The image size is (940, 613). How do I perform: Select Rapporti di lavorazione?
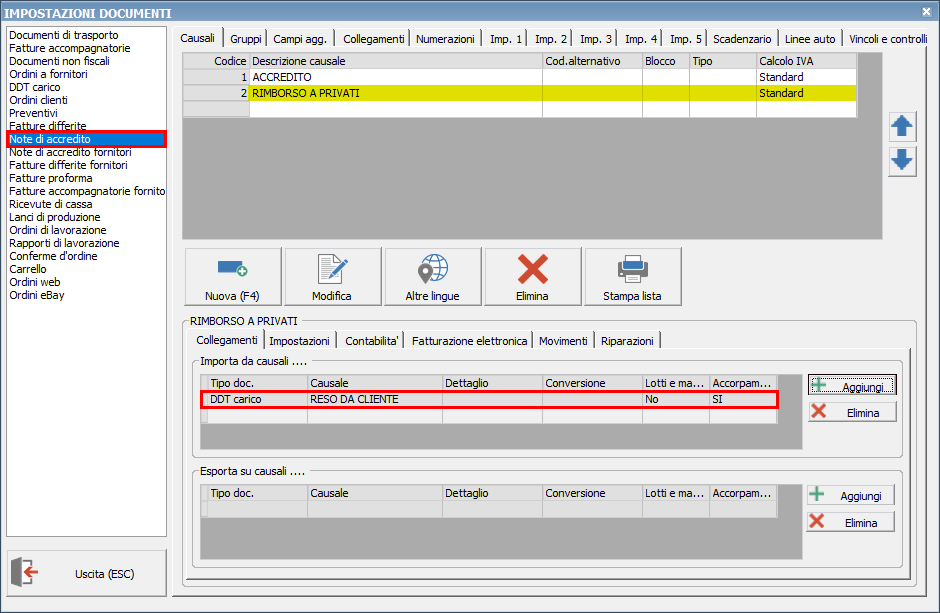coord(64,243)
